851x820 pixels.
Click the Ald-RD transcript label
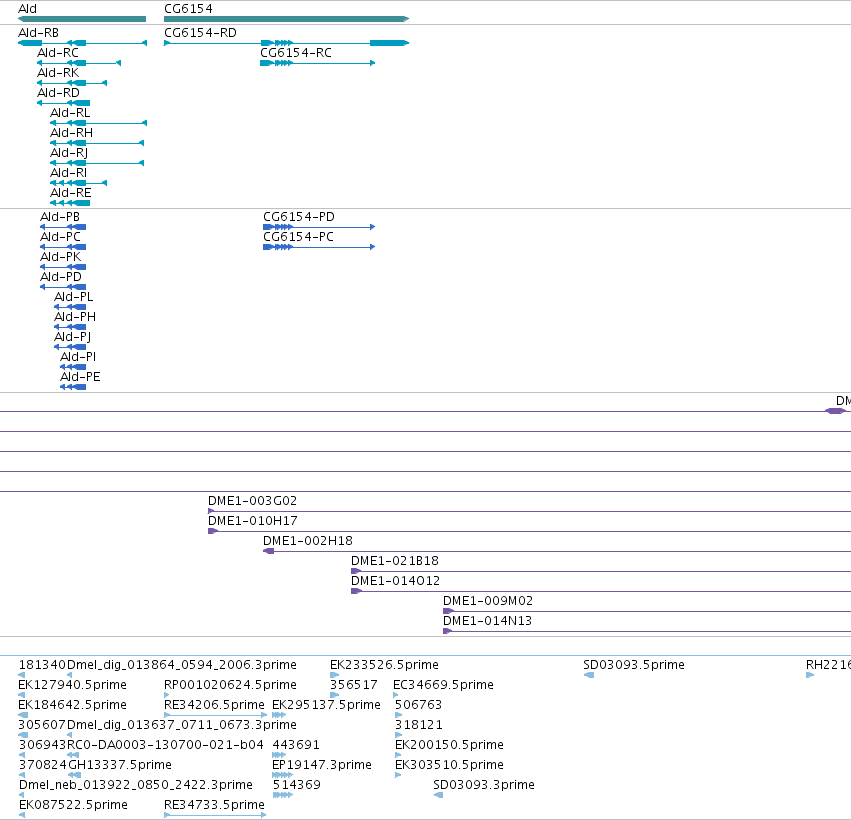tap(58, 93)
